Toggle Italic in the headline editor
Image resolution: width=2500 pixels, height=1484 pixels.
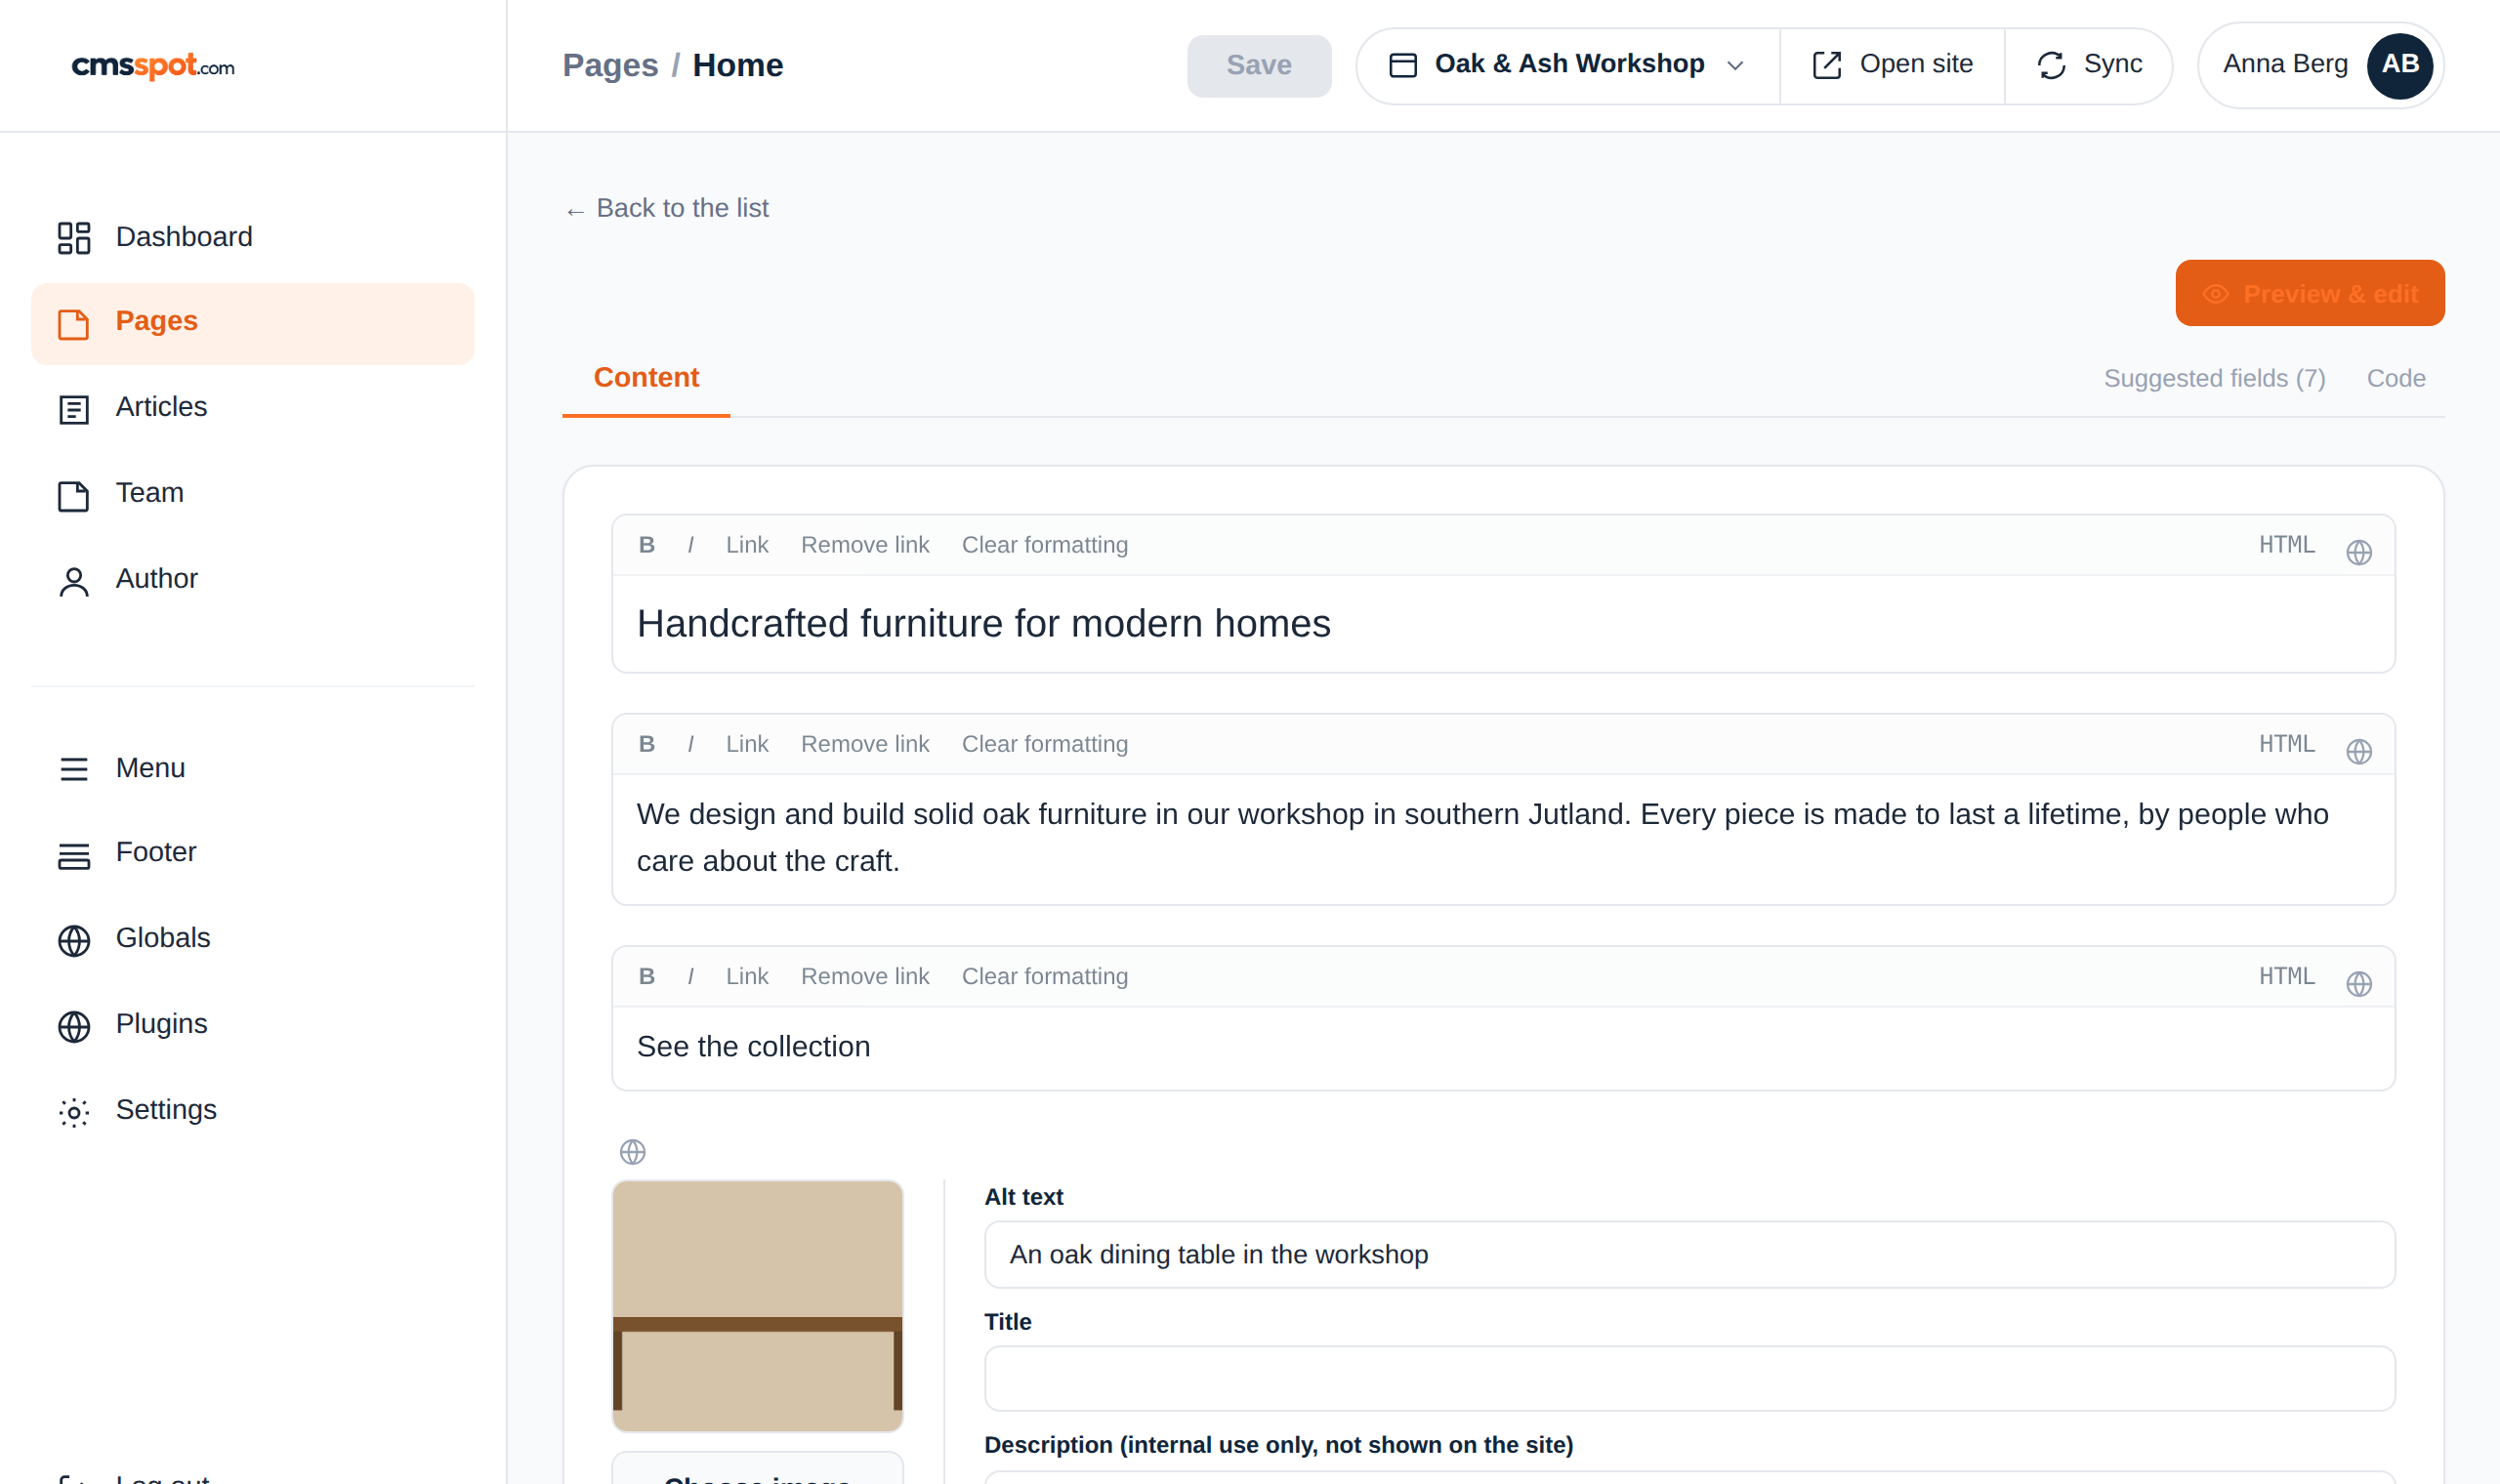point(690,545)
